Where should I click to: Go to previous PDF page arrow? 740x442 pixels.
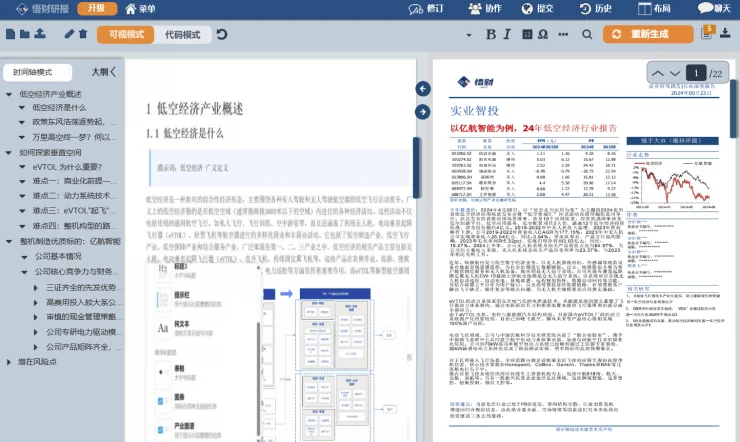coord(657,73)
